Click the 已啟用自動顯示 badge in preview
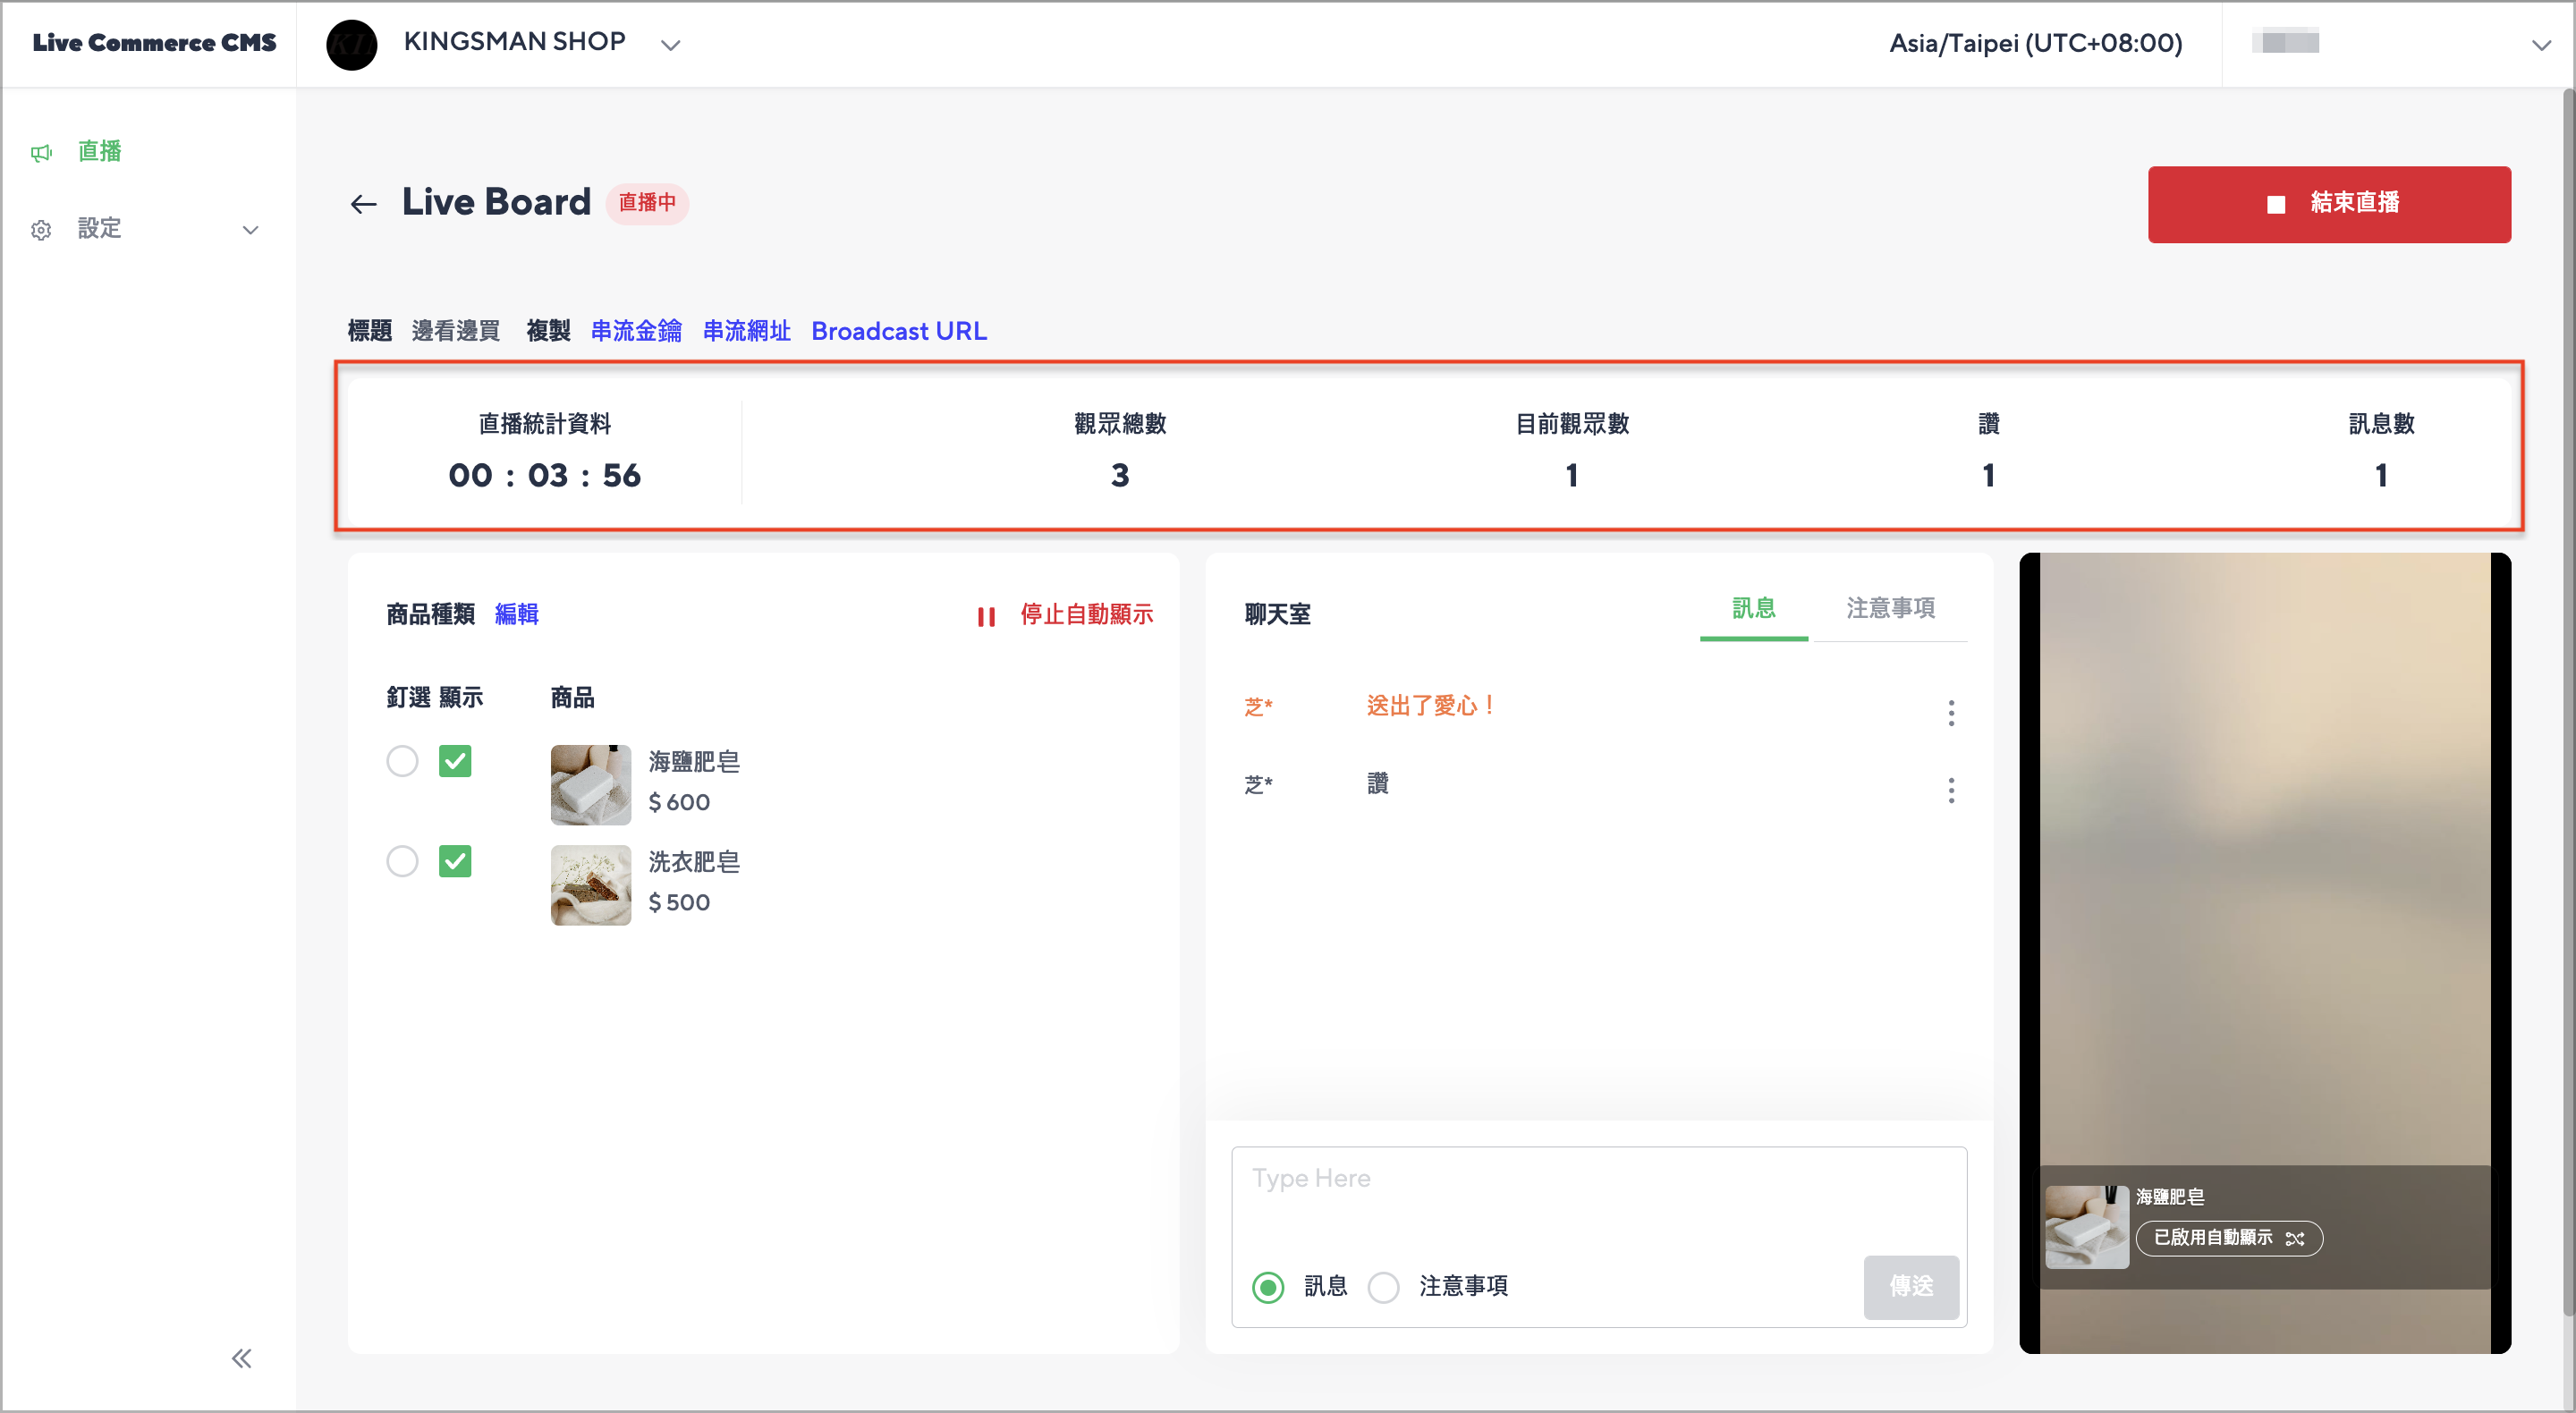Viewport: 2576px width, 1413px height. pyautogui.click(x=2228, y=1238)
